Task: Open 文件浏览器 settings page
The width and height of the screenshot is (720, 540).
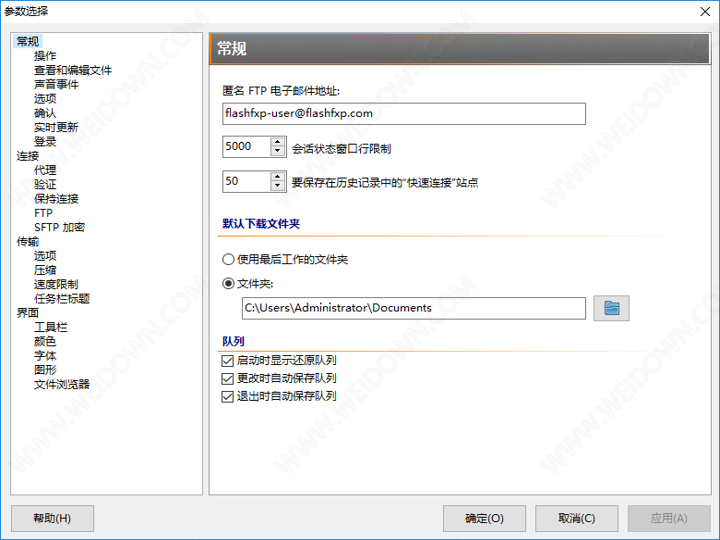Action: [x=62, y=384]
